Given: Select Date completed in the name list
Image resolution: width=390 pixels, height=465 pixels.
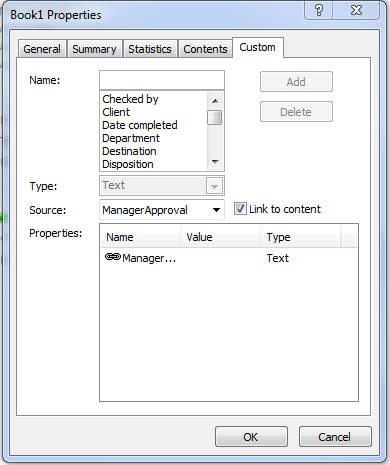Looking at the screenshot, I should [140, 125].
